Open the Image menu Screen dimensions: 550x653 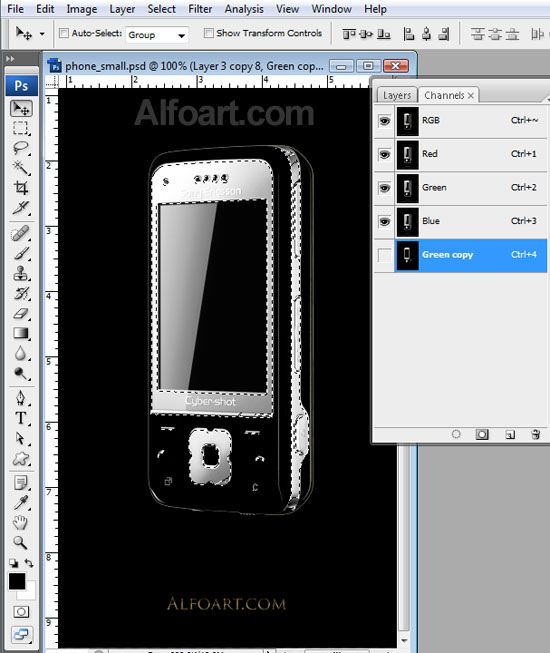tap(82, 9)
